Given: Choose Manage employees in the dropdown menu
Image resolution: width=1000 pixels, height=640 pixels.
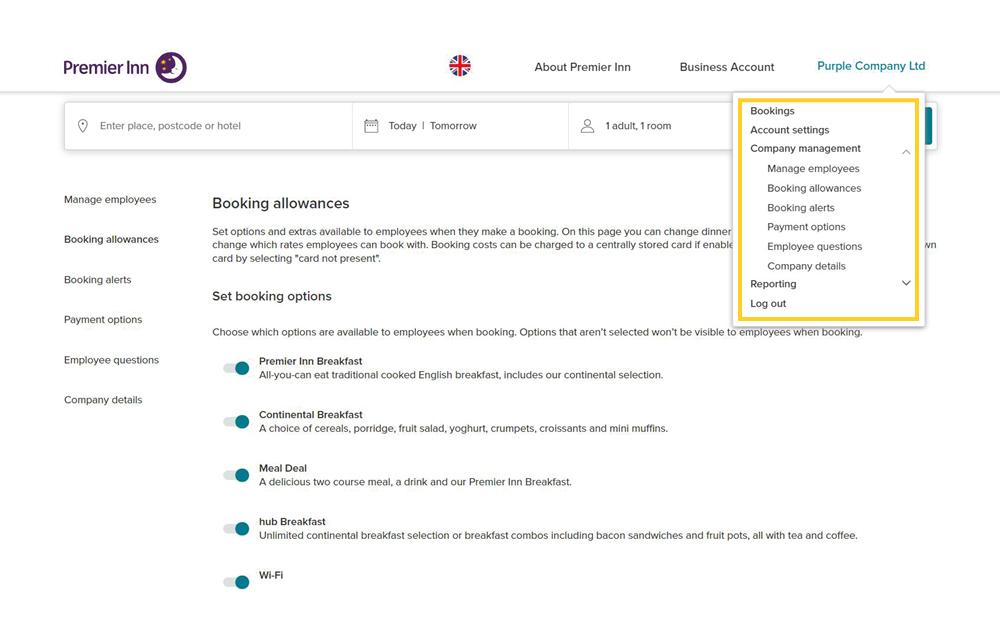Looking at the screenshot, I should pyautogui.click(x=813, y=169).
